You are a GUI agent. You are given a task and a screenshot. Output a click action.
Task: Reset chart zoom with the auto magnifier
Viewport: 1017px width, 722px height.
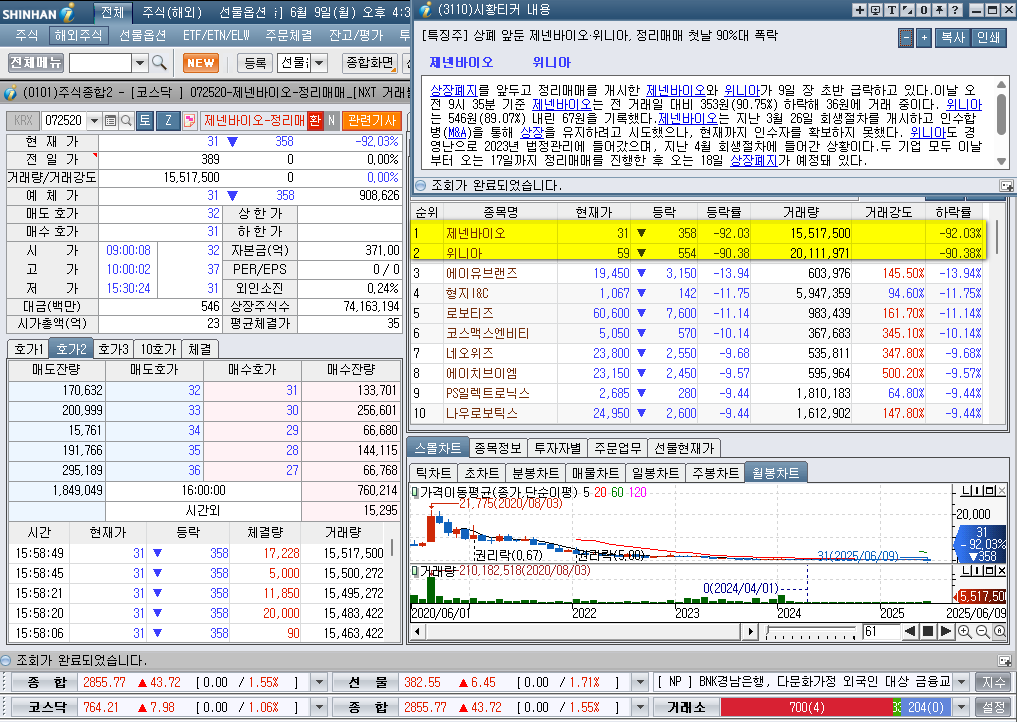[x=999, y=631]
